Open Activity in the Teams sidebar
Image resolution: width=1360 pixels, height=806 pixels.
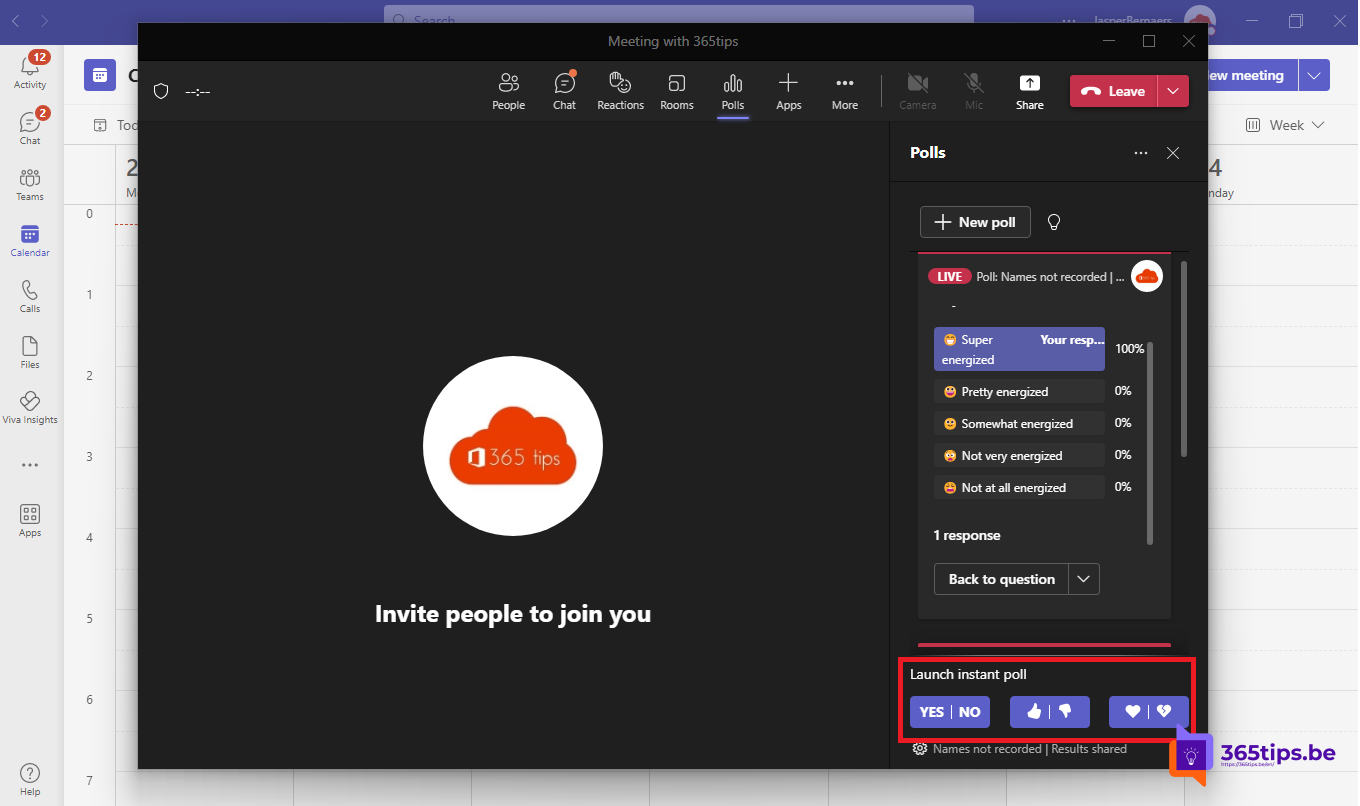point(30,71)
